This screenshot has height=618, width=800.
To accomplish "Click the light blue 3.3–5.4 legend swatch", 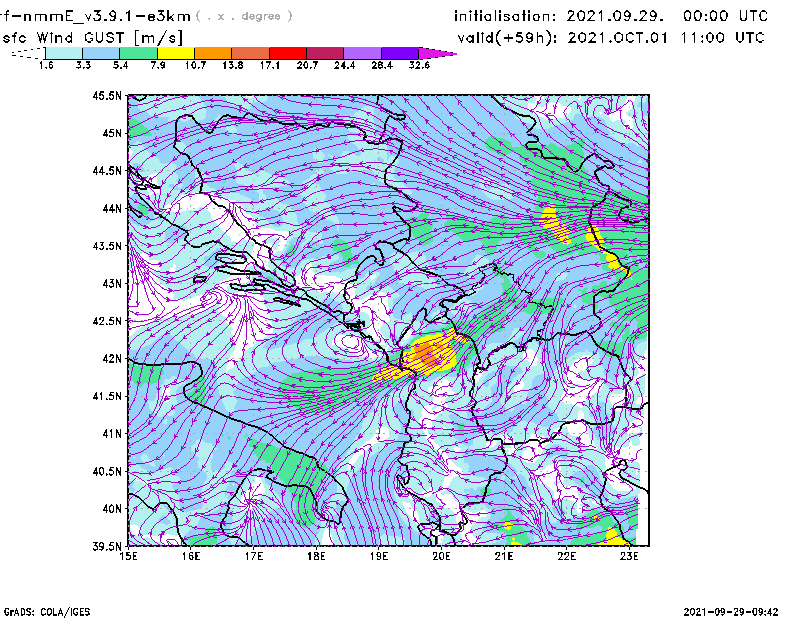I will pyautogui.click(x=101, y=53).
